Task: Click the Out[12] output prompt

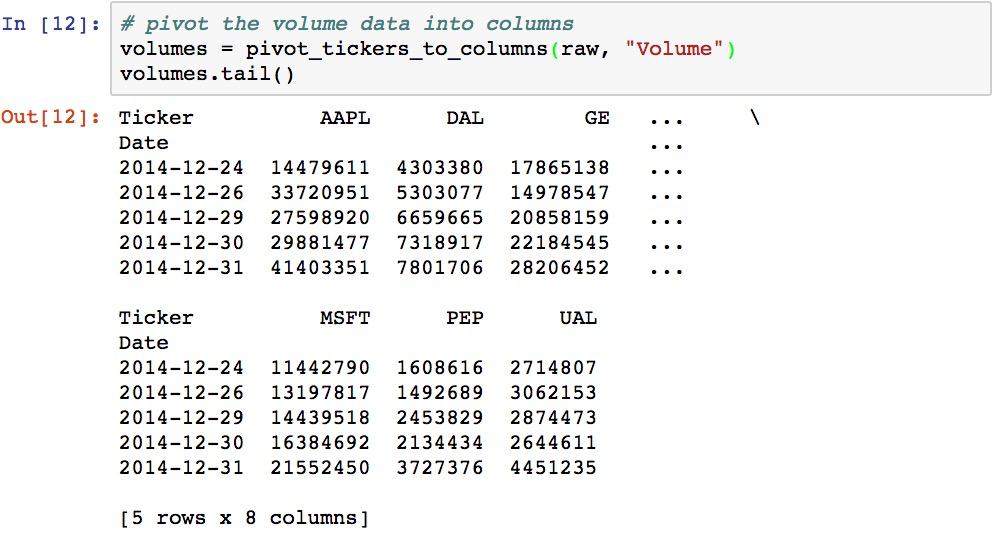Action: click(51, 117)
